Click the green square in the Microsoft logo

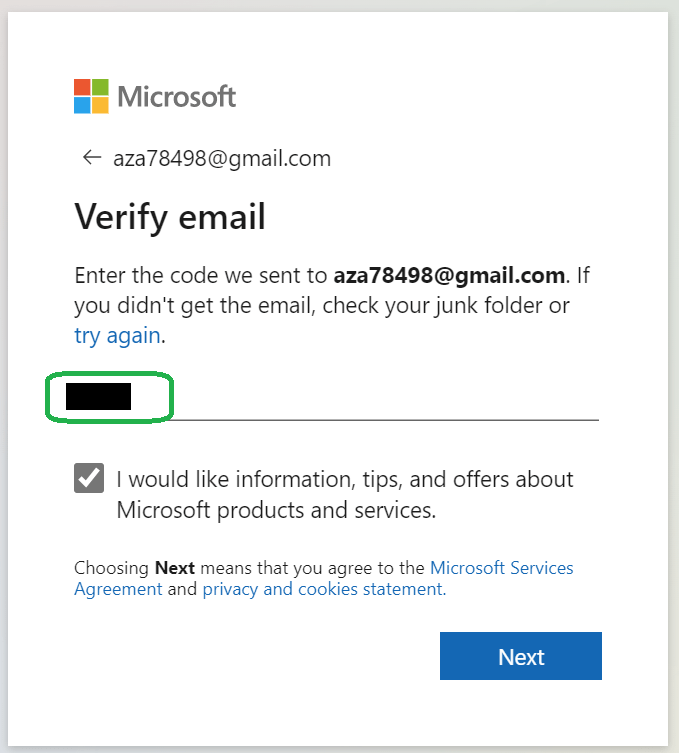click(100, 87)
